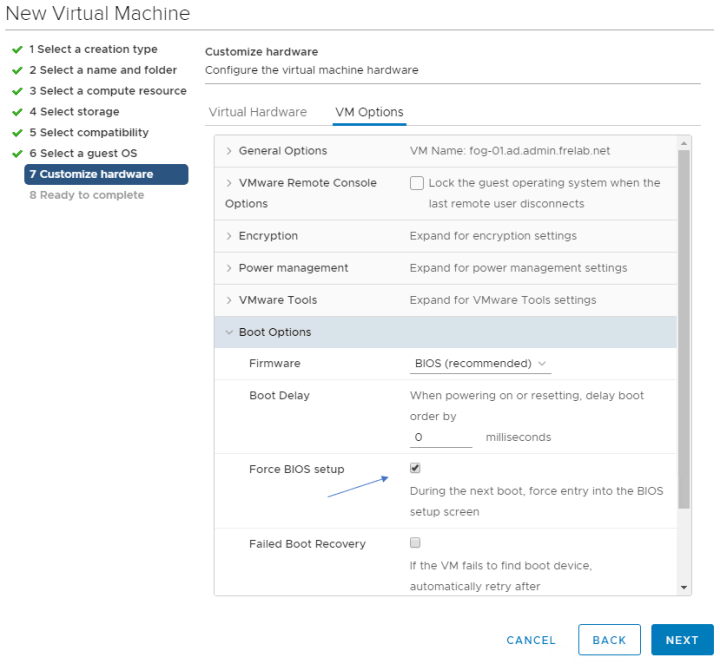
Task: Click the Force BIOS setup label
Action: point(297,469)
